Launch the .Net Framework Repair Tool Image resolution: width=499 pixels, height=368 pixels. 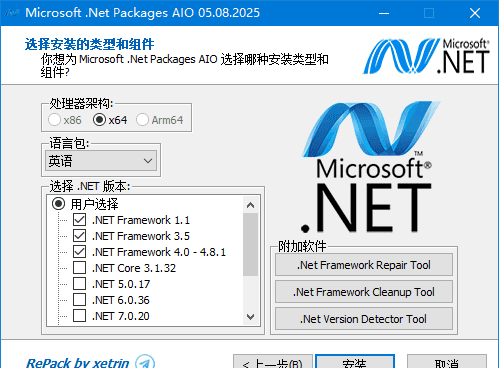coord(364,265)
